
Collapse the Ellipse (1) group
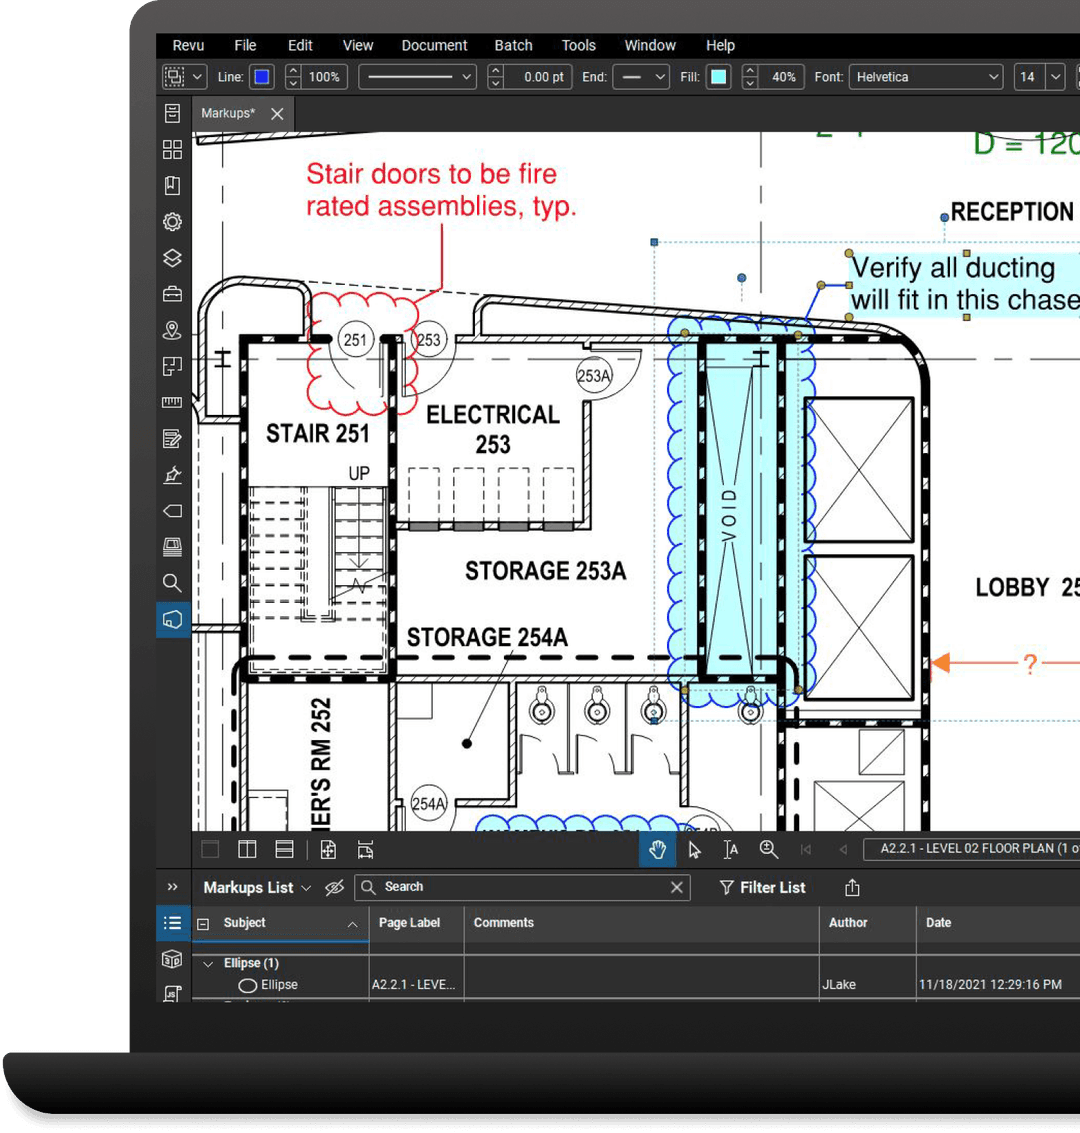pos(208,964)
